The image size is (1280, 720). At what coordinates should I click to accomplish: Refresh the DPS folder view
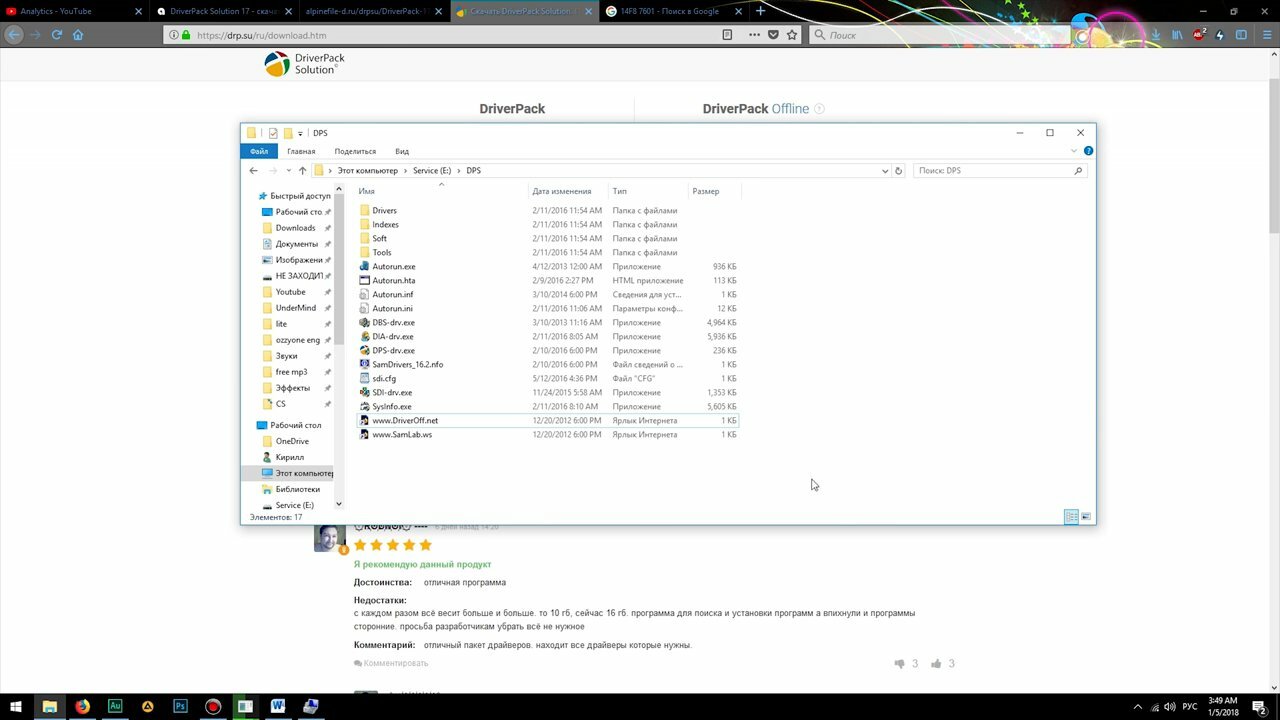click(x=898, y=171)
